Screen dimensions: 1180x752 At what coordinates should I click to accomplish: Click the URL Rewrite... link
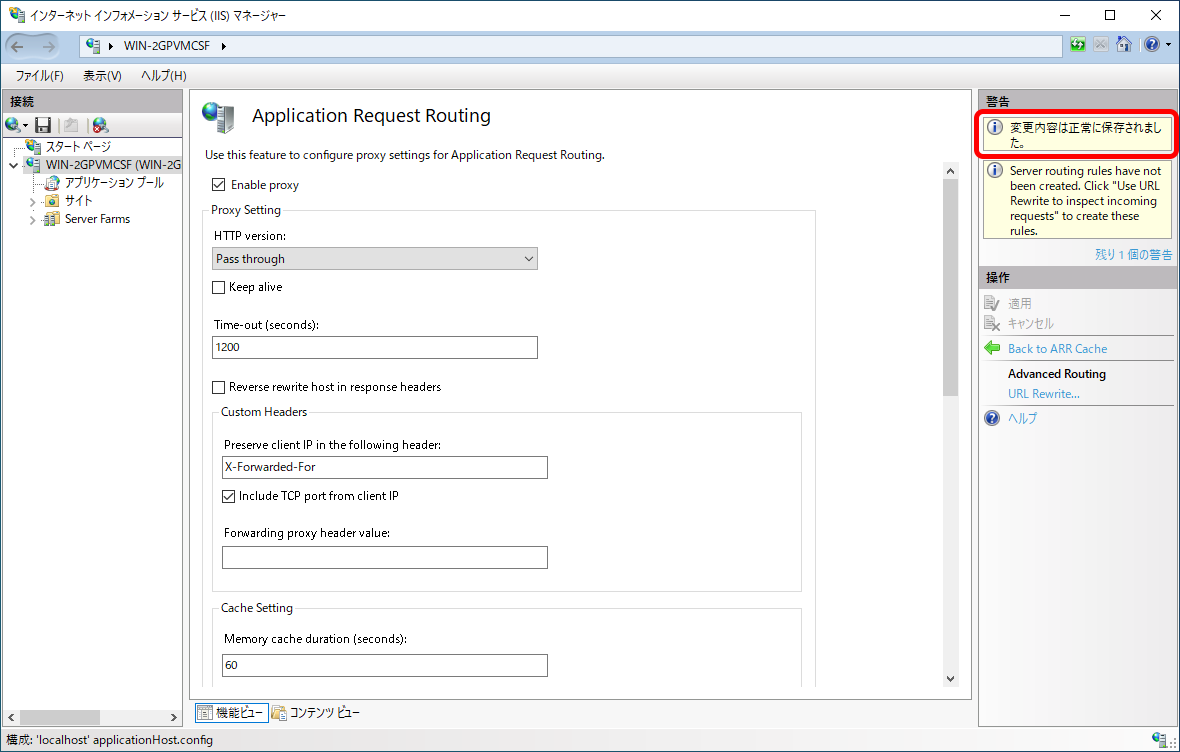[x=1043, y=394]
